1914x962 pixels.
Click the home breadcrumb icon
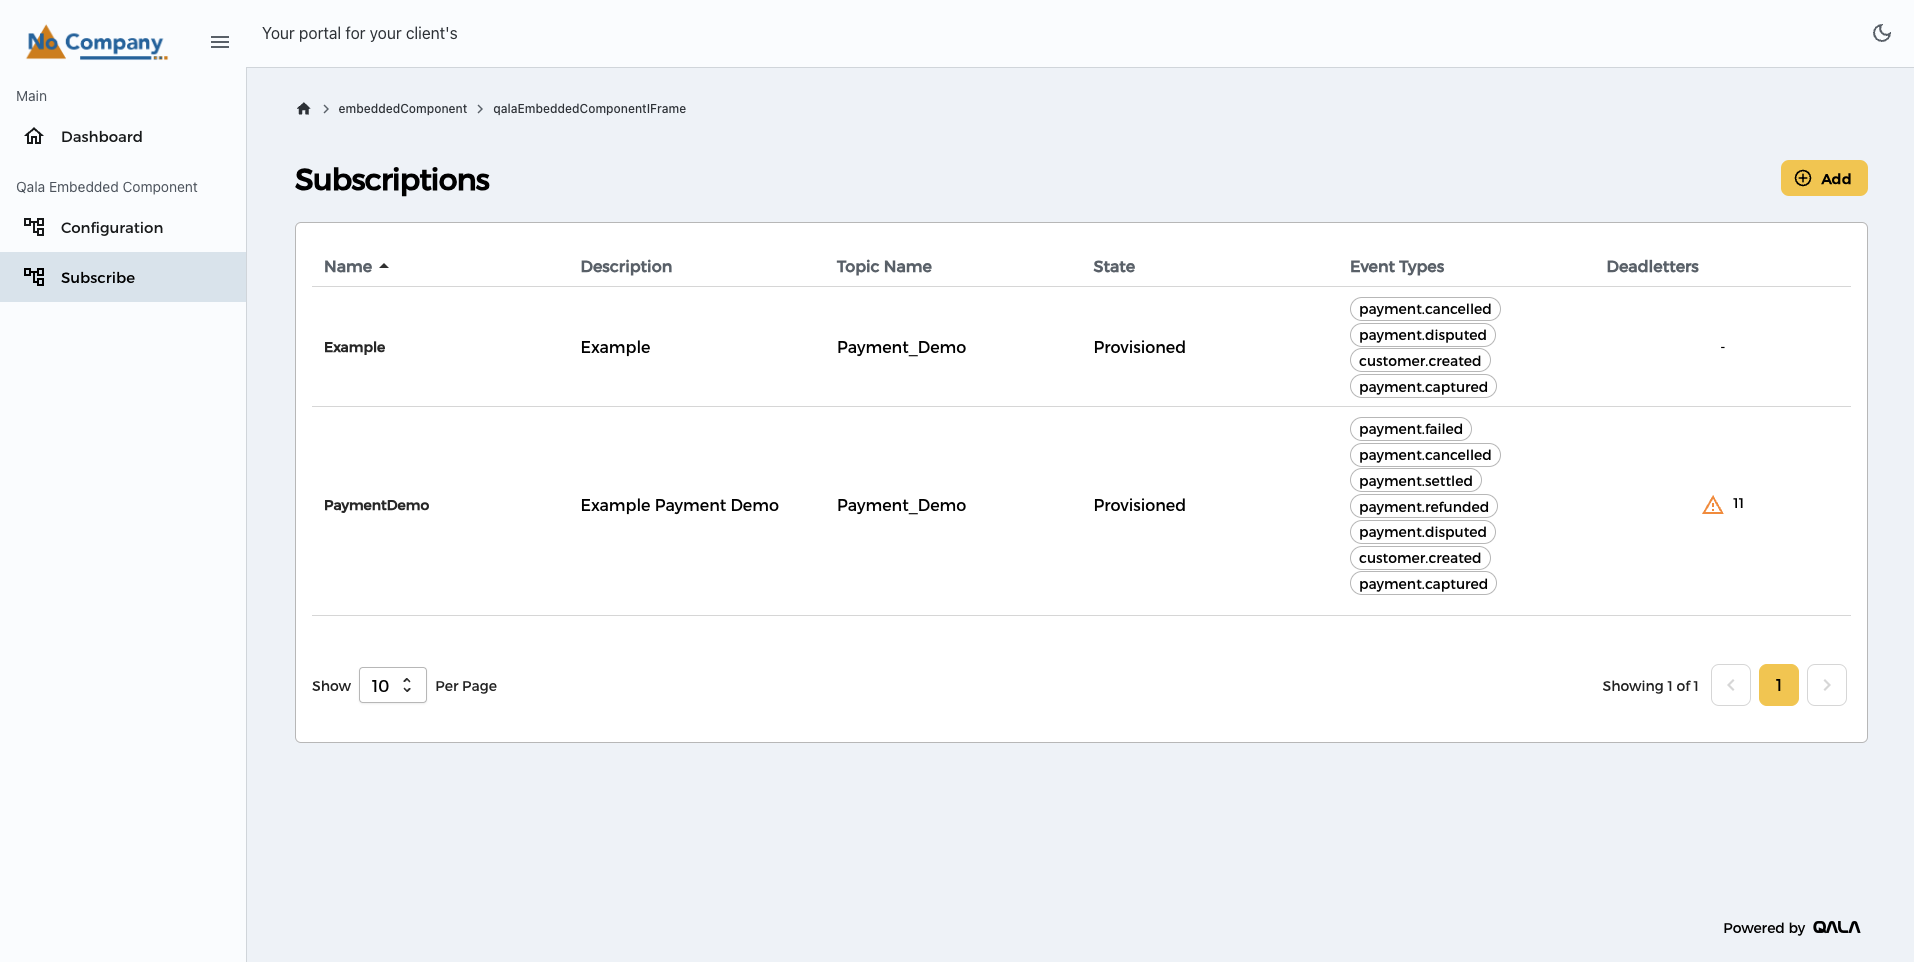pyautogui.click(x=304, y=109)
